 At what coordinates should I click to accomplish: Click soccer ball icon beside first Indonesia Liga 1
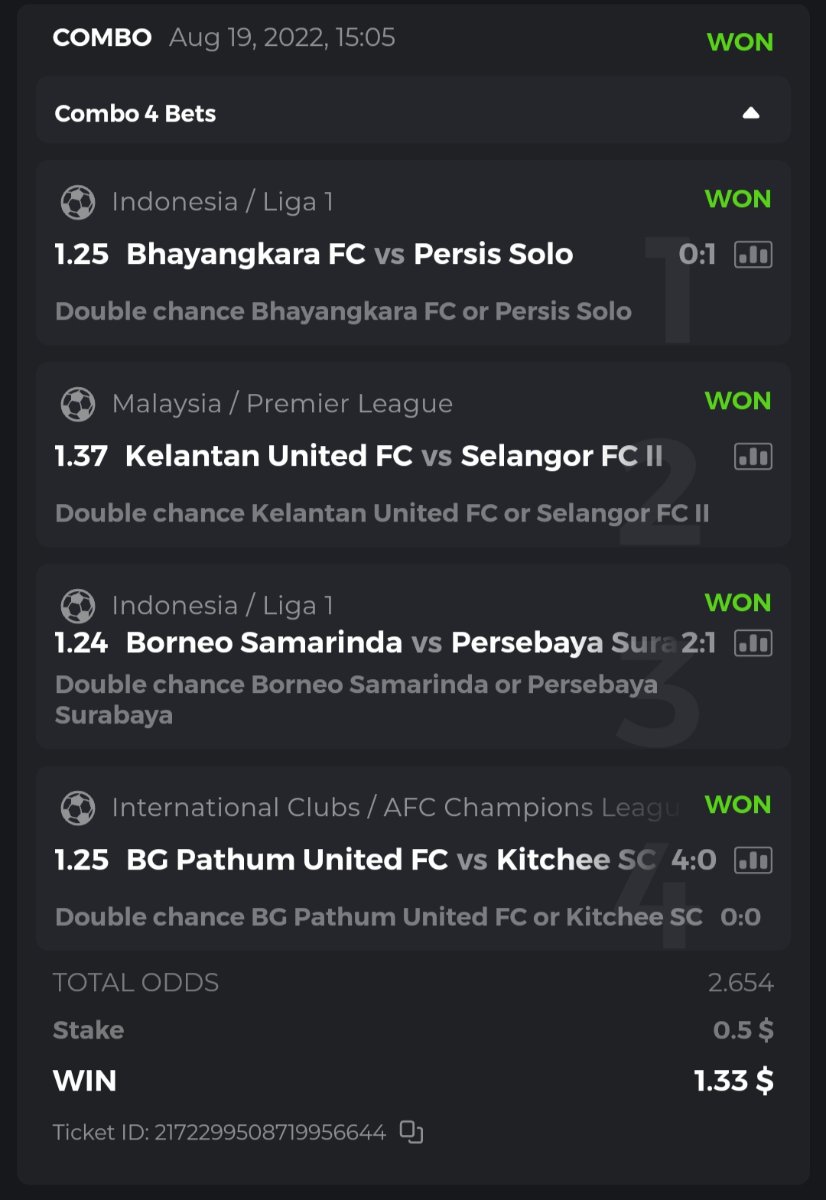click(78, 202)
